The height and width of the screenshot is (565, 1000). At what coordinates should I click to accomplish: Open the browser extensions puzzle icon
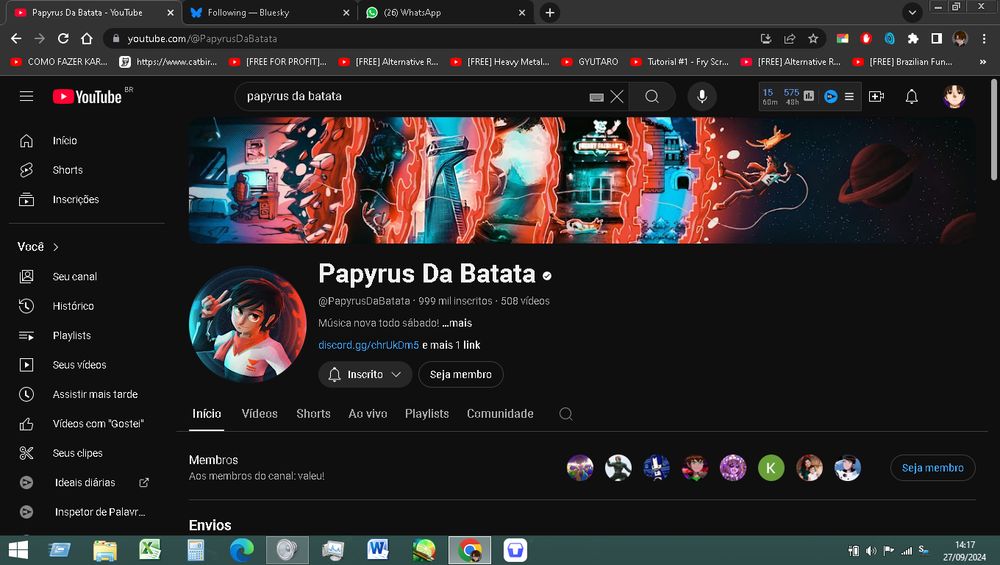coord(913,38)
